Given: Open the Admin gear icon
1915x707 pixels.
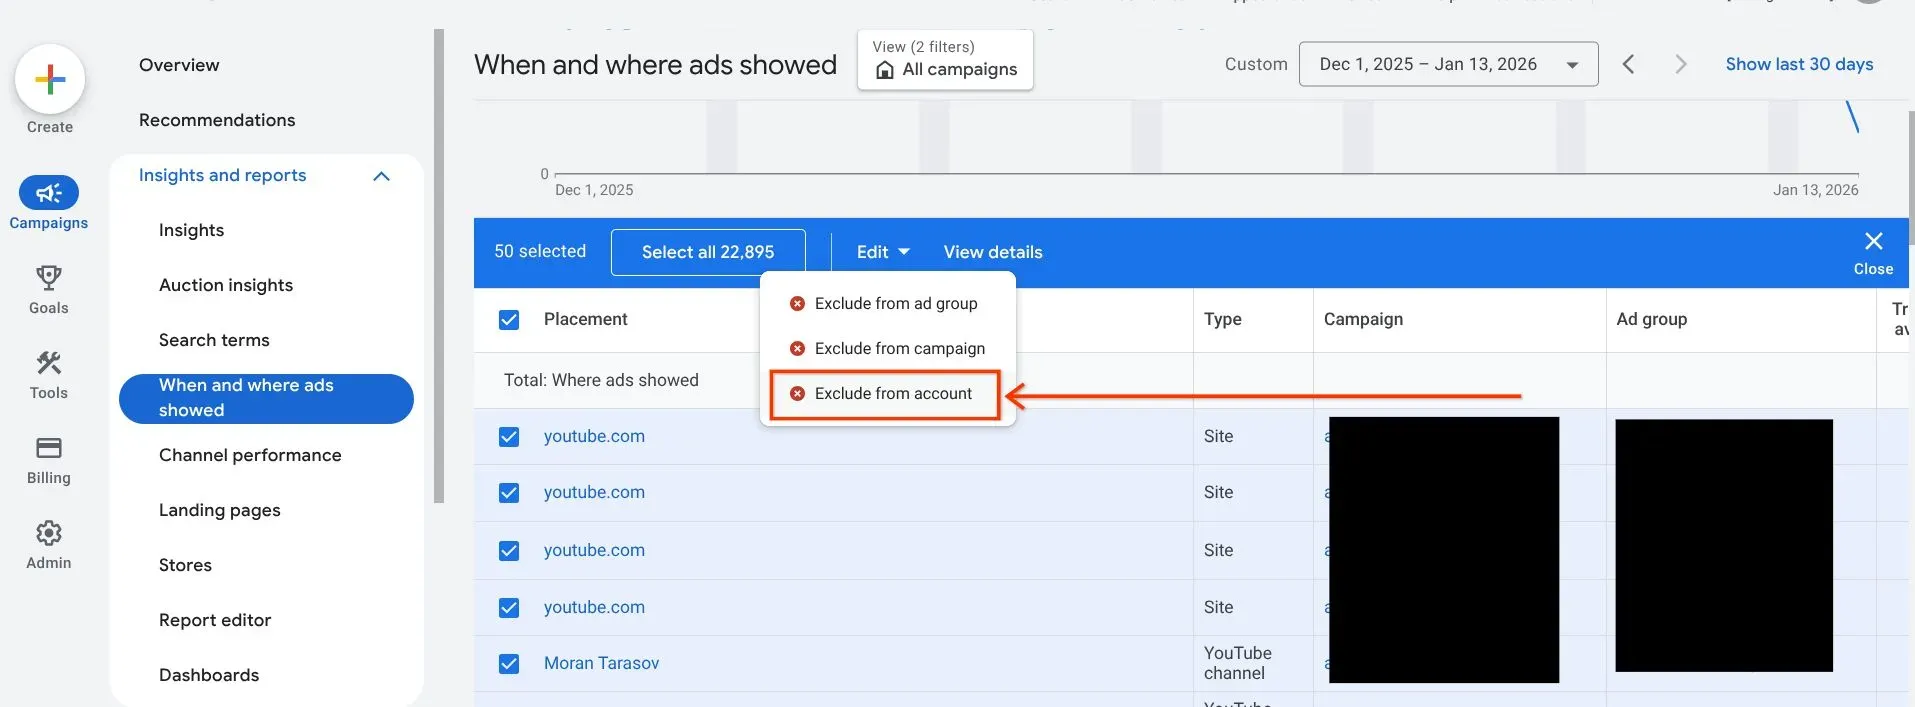Looking at the screenshot, I should tap(48, 532).
